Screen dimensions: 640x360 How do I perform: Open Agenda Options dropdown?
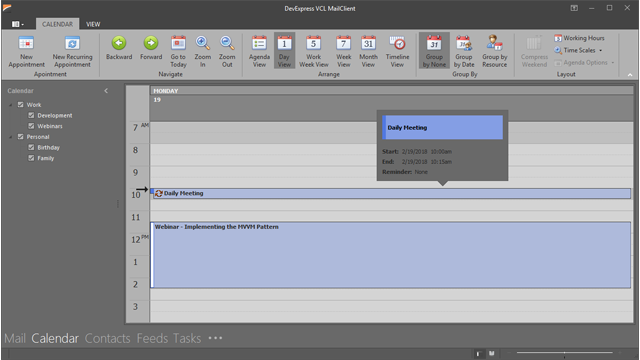pos(584,62)
